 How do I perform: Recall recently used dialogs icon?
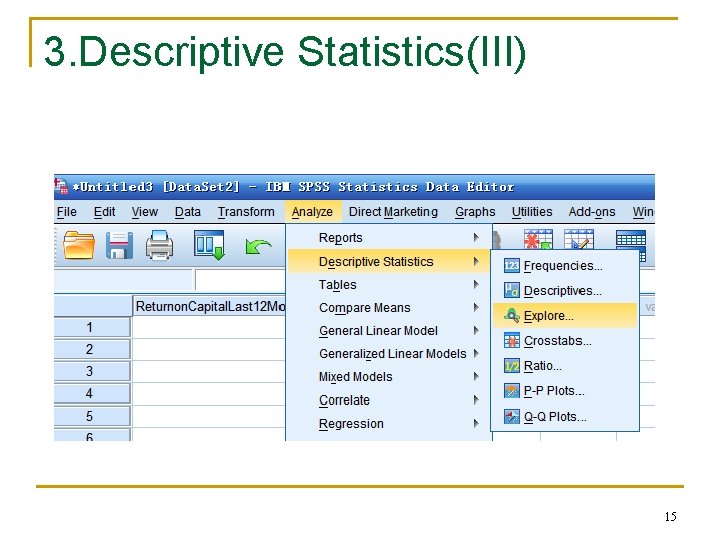click(x=209, y=245)
